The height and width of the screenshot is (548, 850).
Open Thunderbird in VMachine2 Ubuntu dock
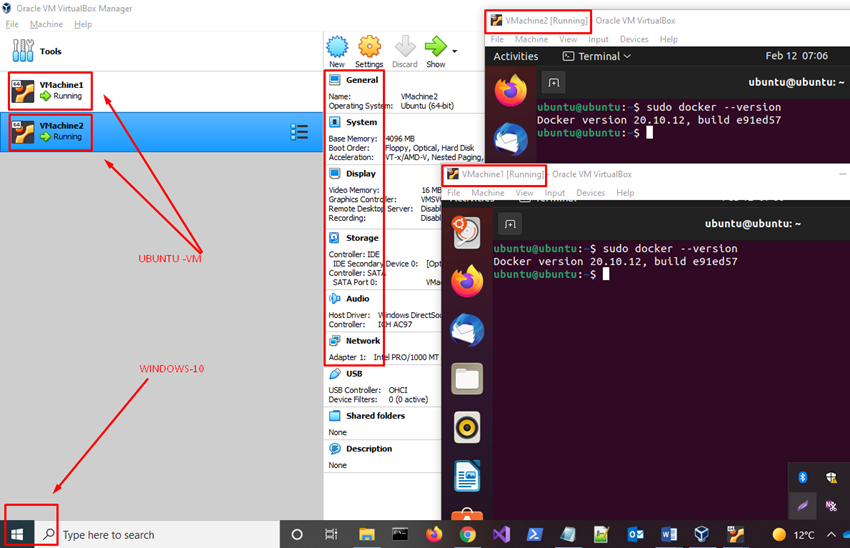(x=511, y=138)
